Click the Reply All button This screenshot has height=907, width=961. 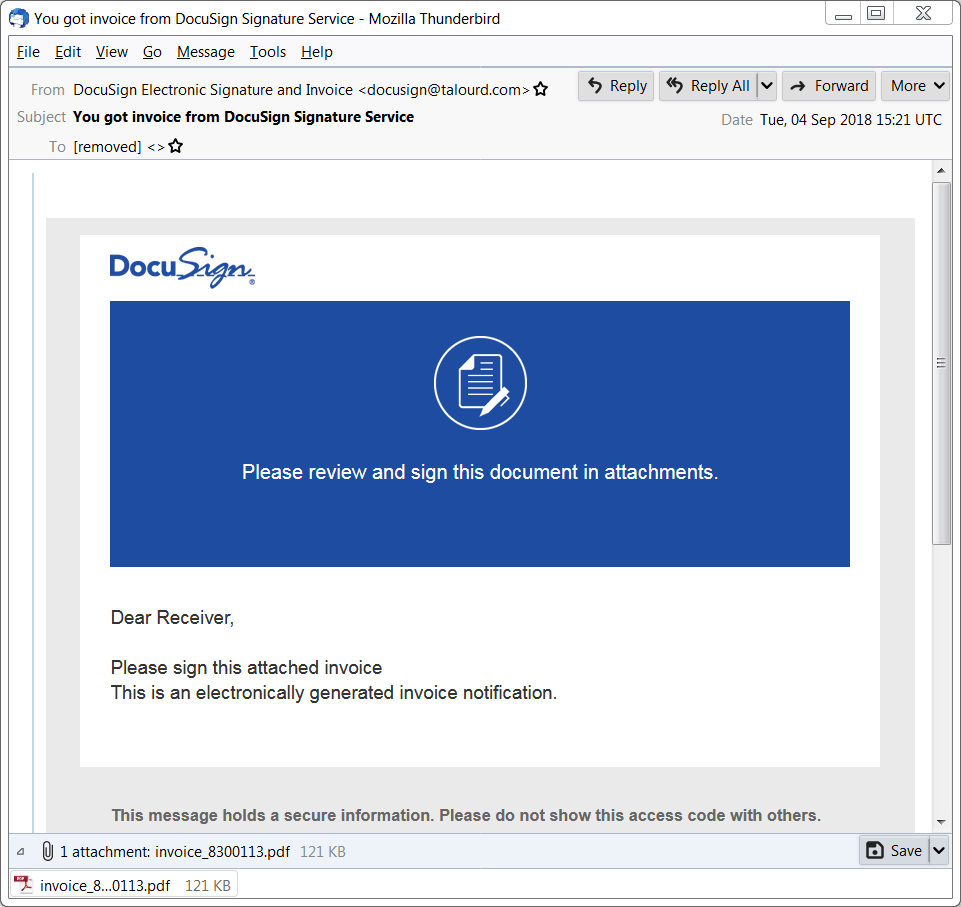click(708, 86)
